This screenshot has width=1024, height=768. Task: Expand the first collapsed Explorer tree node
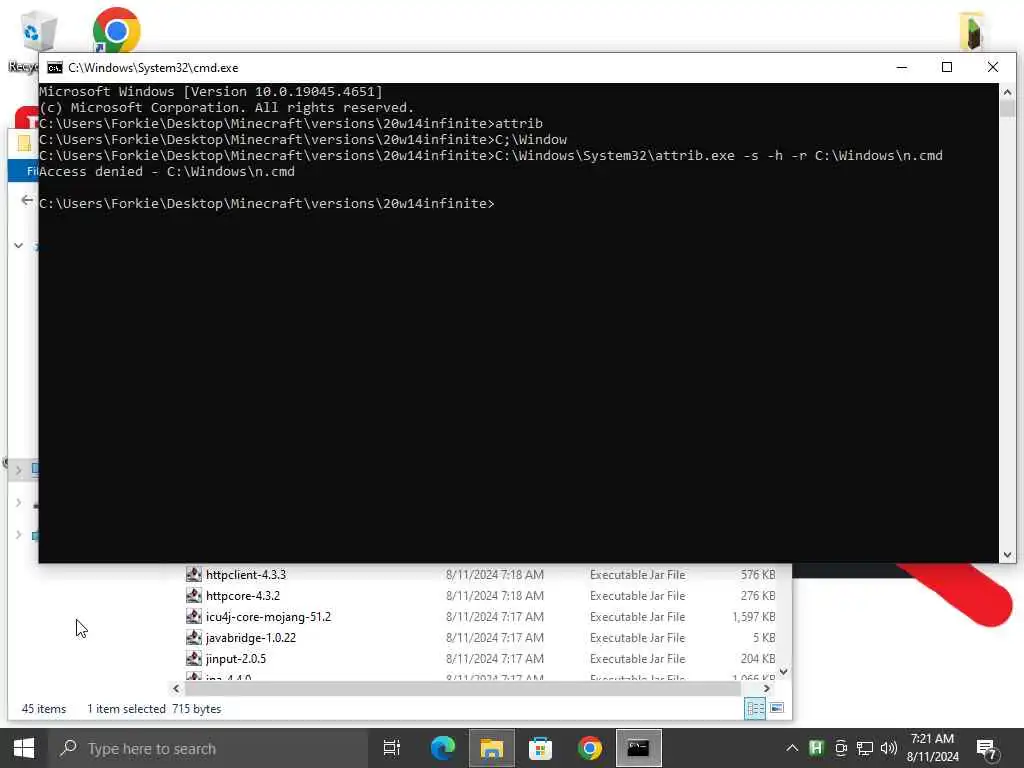18,470
